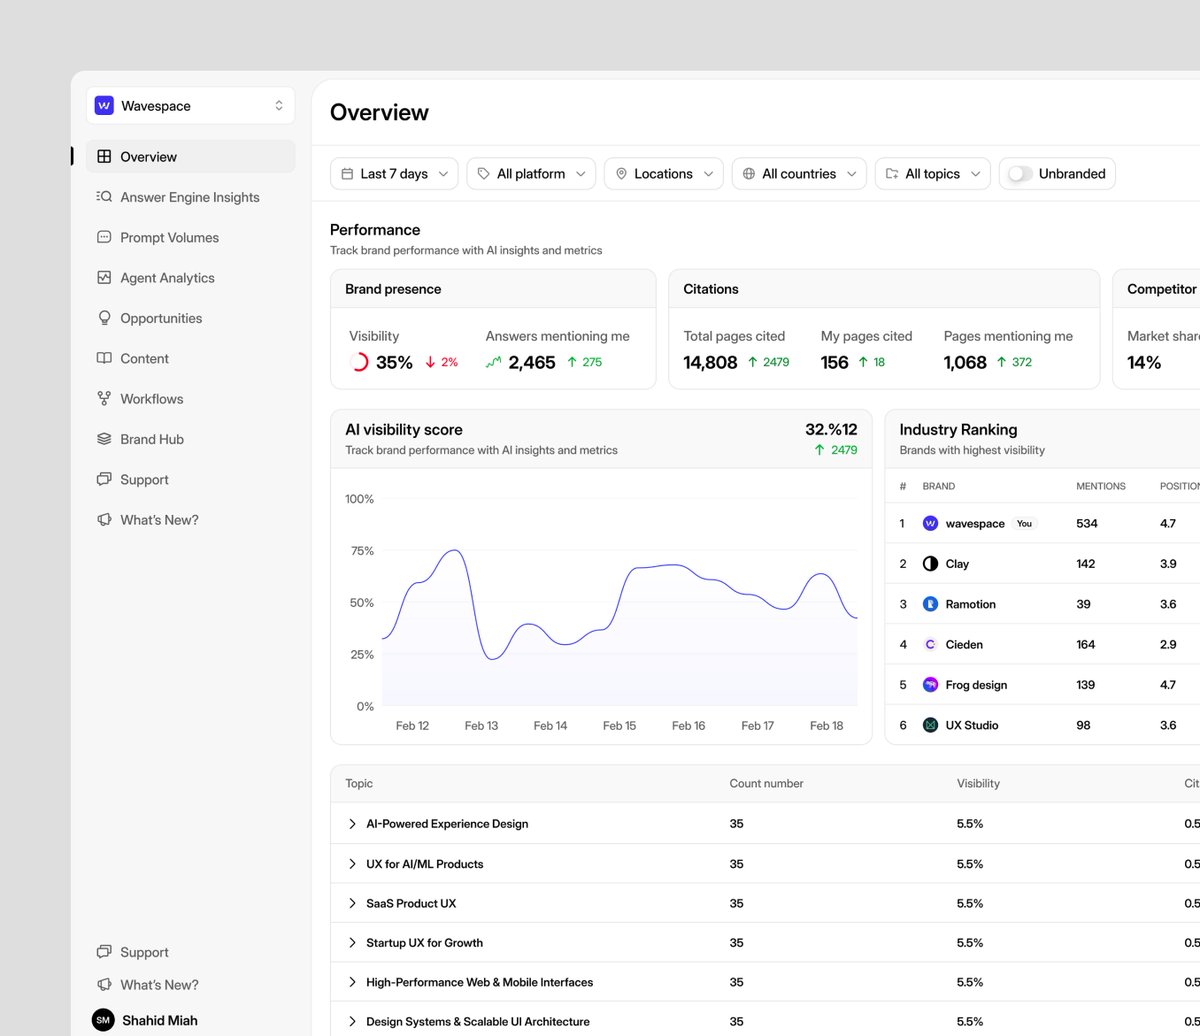Click the Agent Analytics chart icon

[104, 278]
